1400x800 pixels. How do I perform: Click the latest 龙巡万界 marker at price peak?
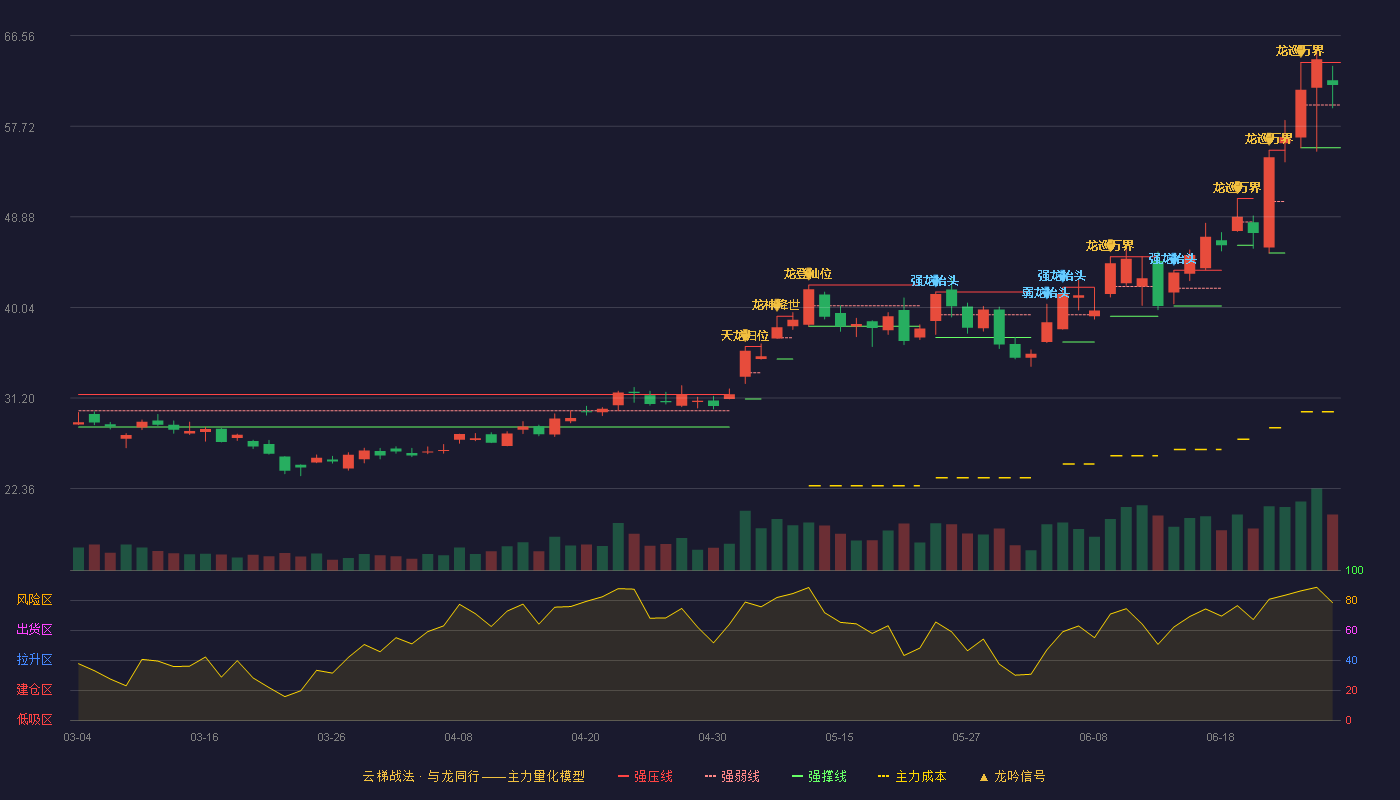click(1300, 50)
